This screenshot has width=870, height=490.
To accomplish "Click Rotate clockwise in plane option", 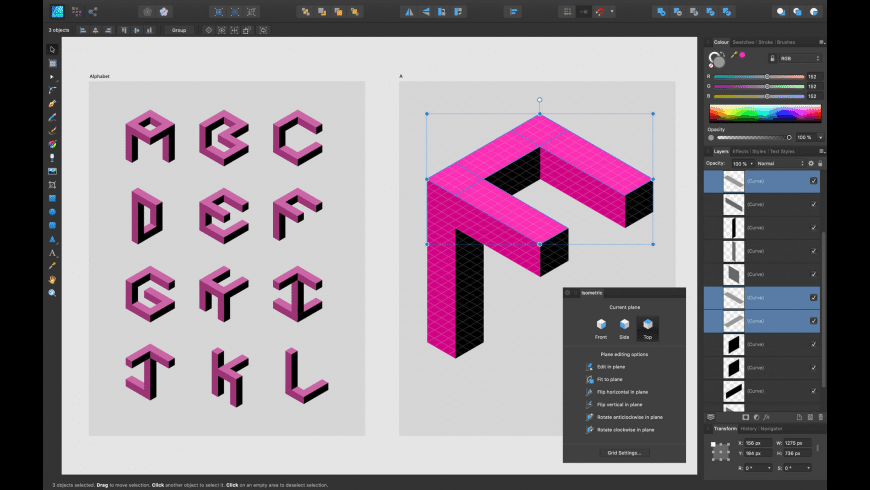I will point(620,430).
